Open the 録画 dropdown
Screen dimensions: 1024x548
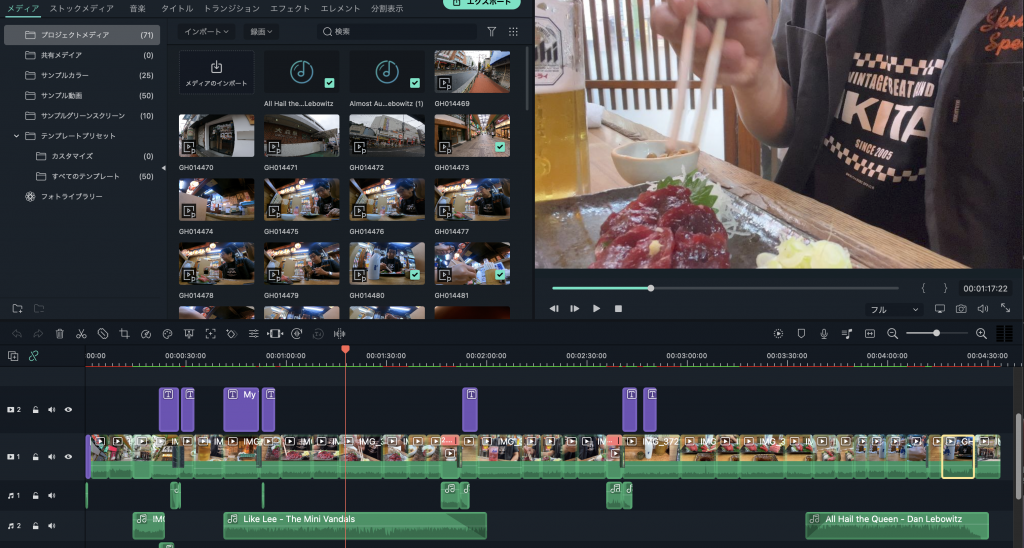pyautogui.click(x=261, y=31)
